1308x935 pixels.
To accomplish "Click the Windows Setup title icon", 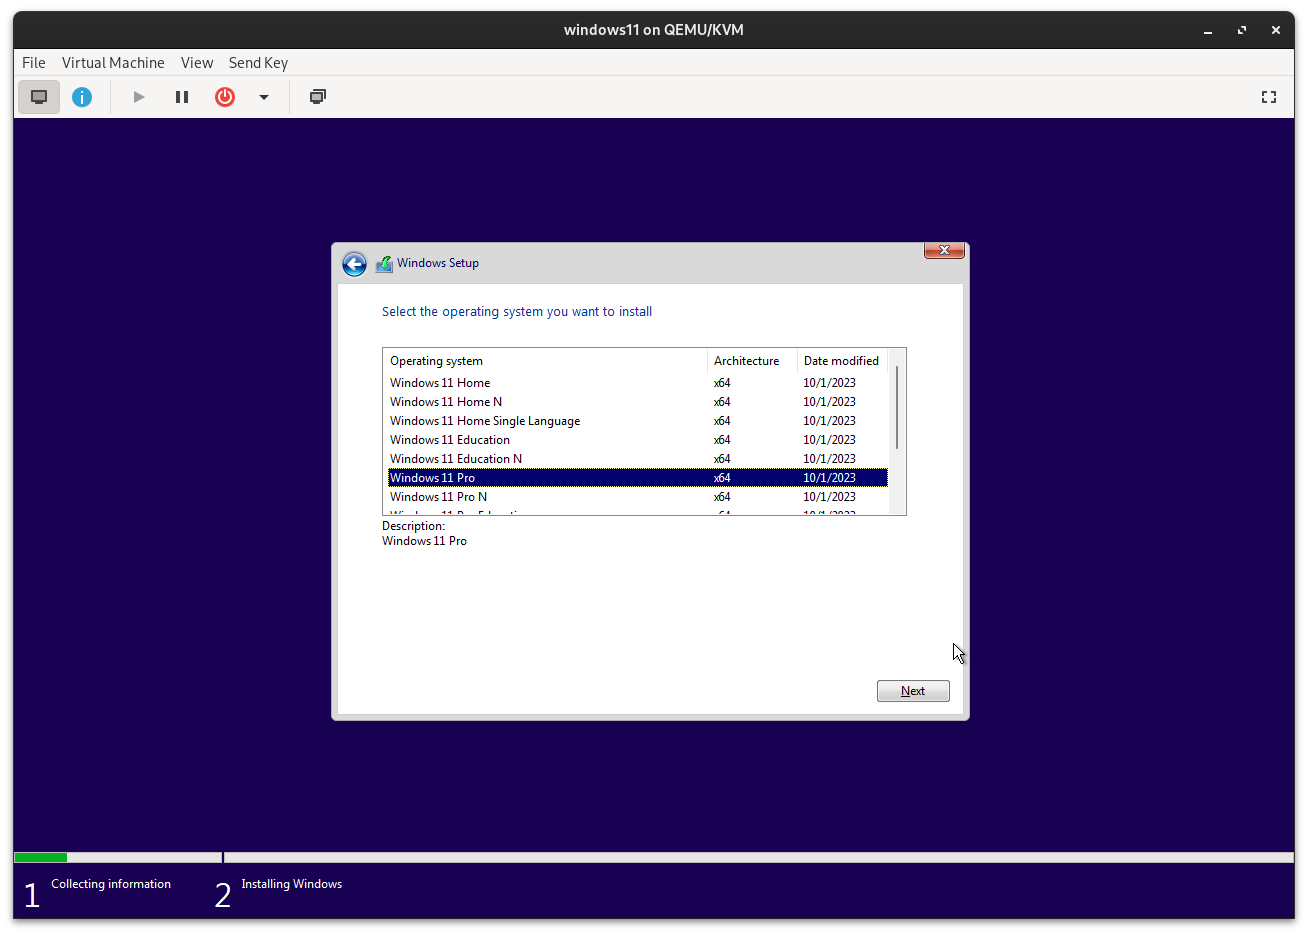I will (x=384, y=264).
